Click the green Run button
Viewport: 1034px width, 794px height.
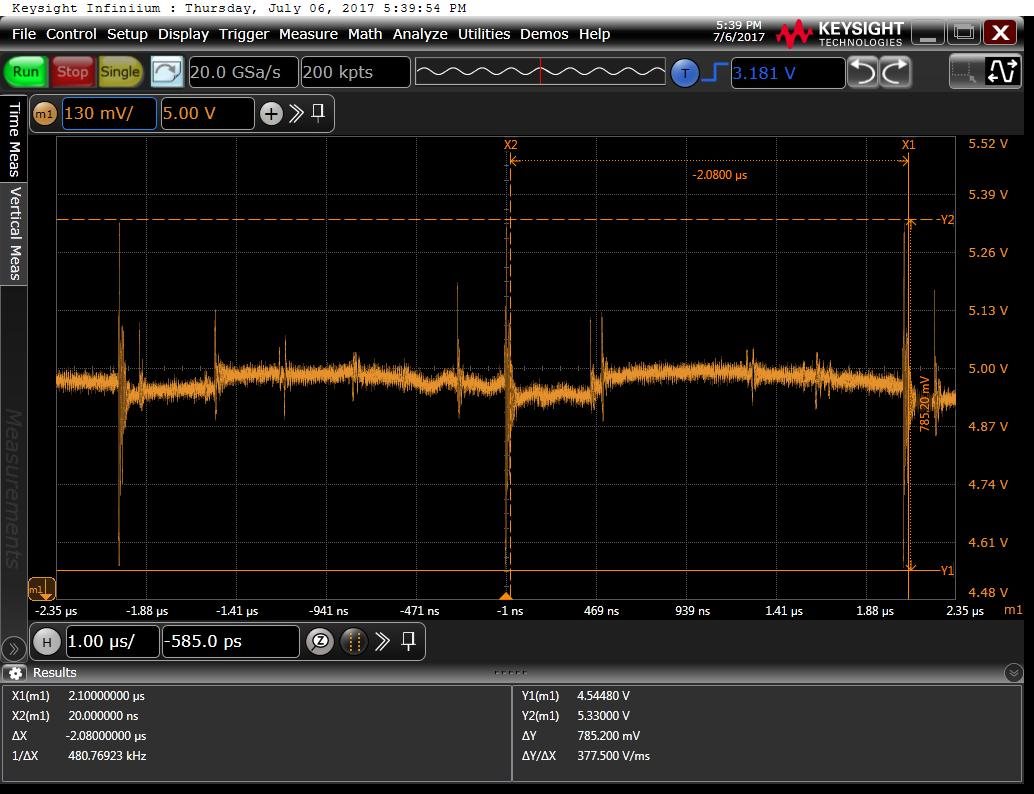pos(26,72)
